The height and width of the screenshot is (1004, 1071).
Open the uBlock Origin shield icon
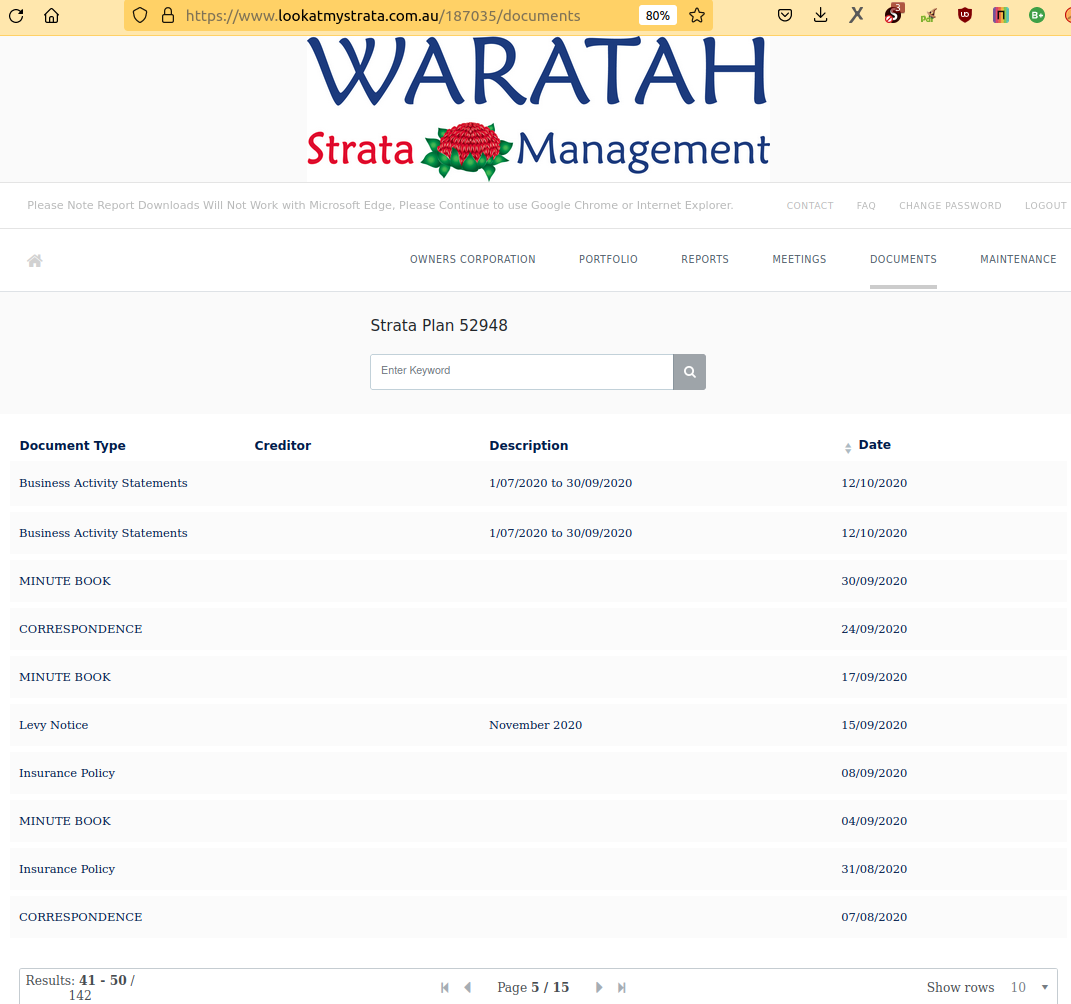point(964,15)
